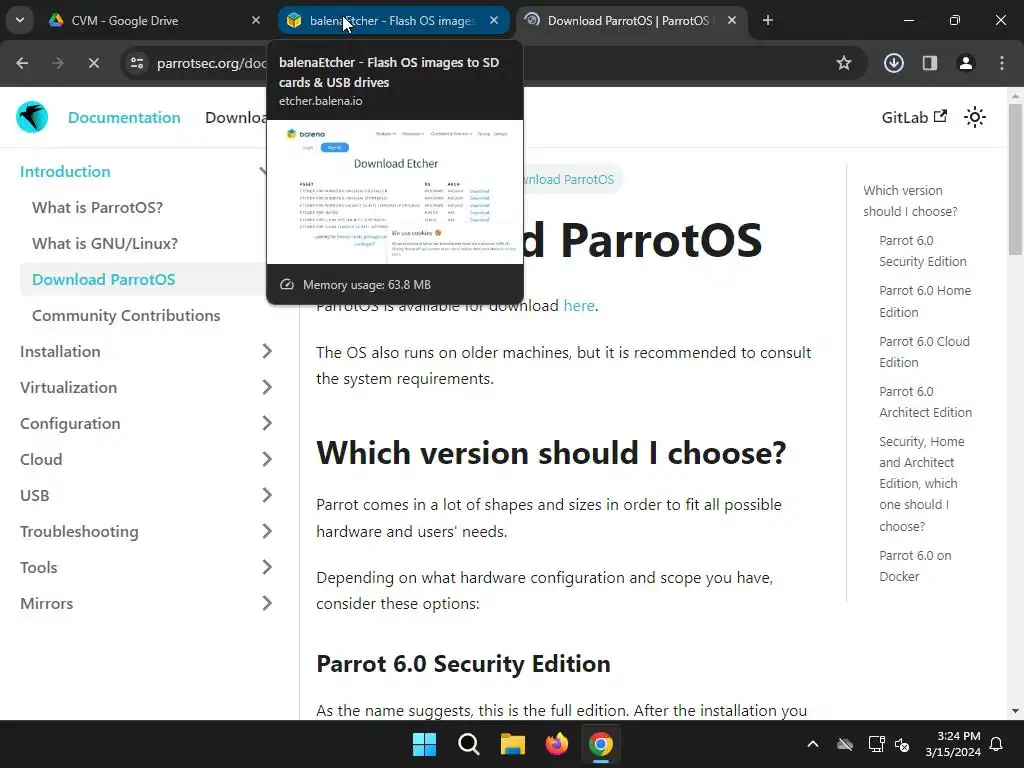Image resolution: width=1024 pixels, height=768 pixels.
Task: Close the balenaEtcher tab
Action: [494, 20]
